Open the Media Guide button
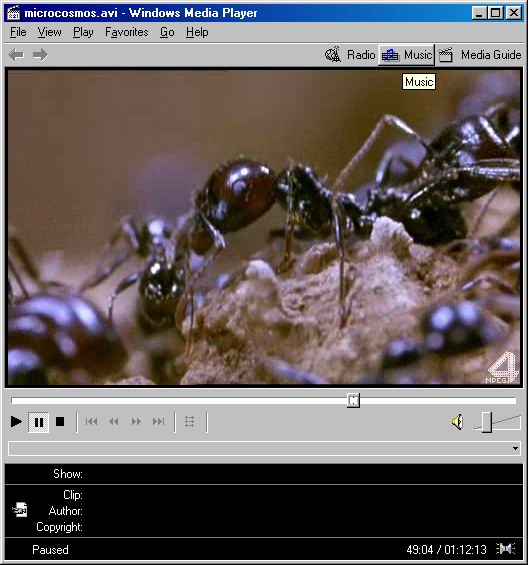Screen dimensions: 528x565 tap(480, 55)
